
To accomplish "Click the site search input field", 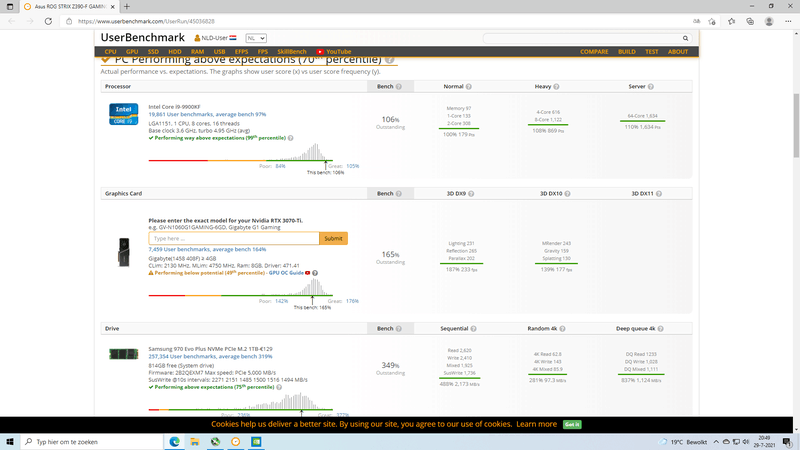I will pos(582,38).
